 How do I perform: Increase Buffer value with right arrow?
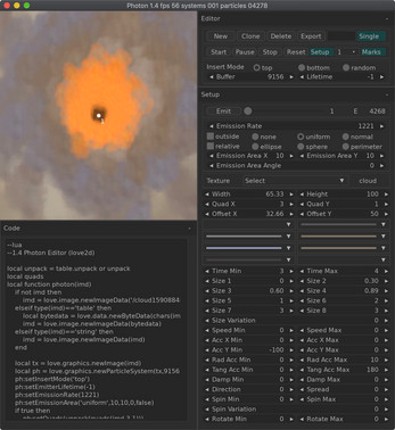pyautogui.click(x=292, y=77)
